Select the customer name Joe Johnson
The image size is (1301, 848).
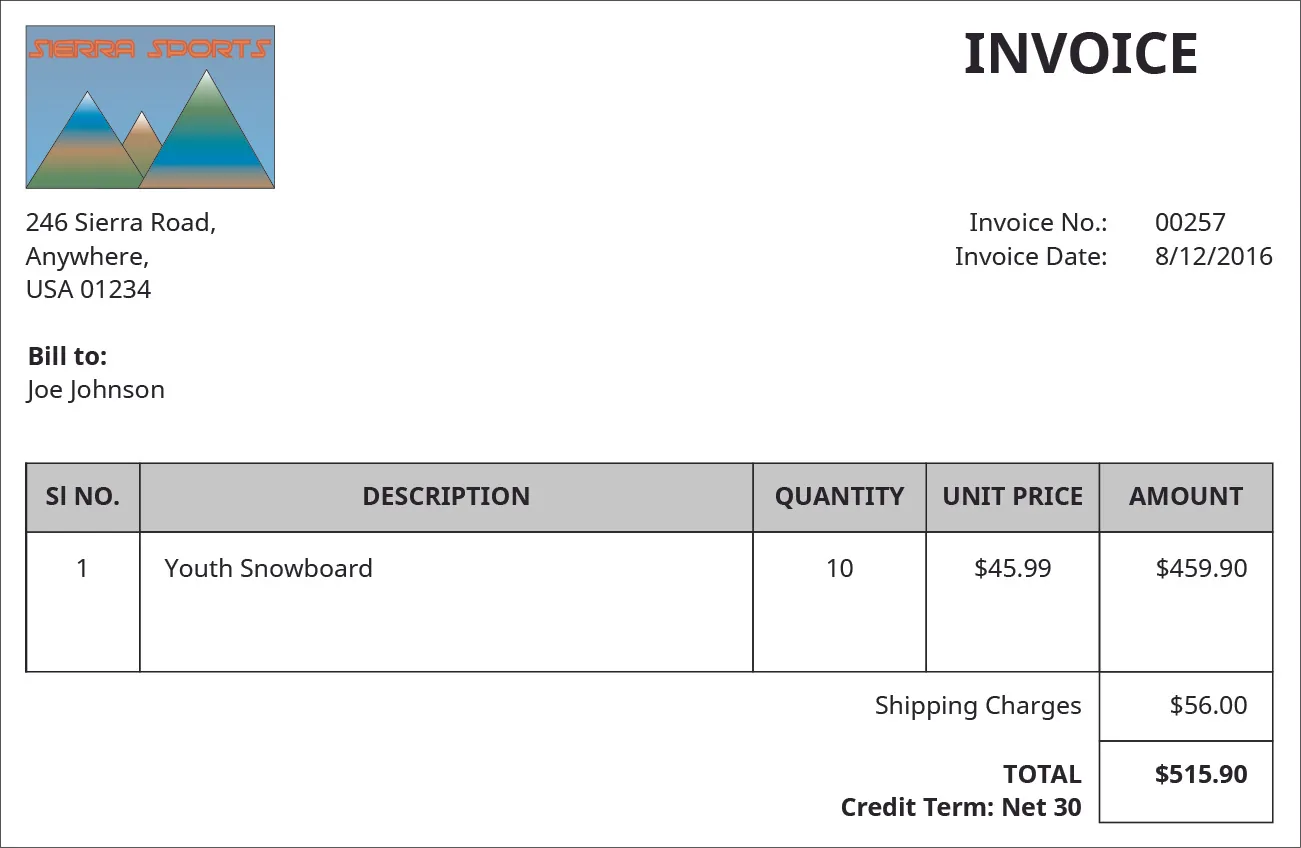(x=95, y=389)
